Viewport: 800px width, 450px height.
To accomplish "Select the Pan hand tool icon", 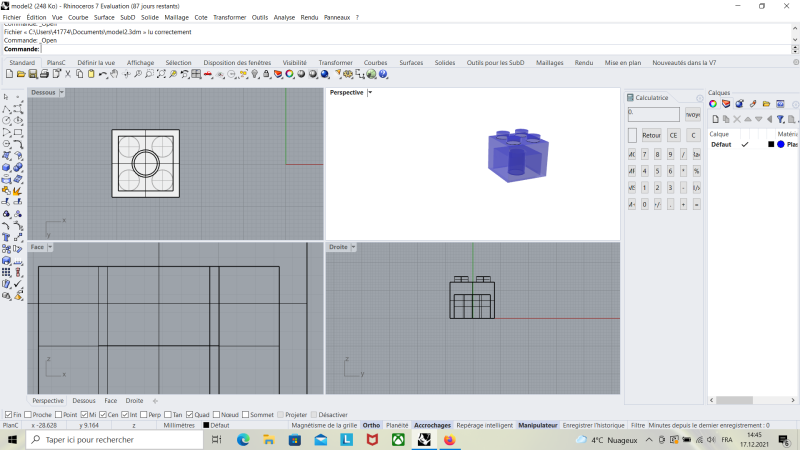I will [113, 74].
